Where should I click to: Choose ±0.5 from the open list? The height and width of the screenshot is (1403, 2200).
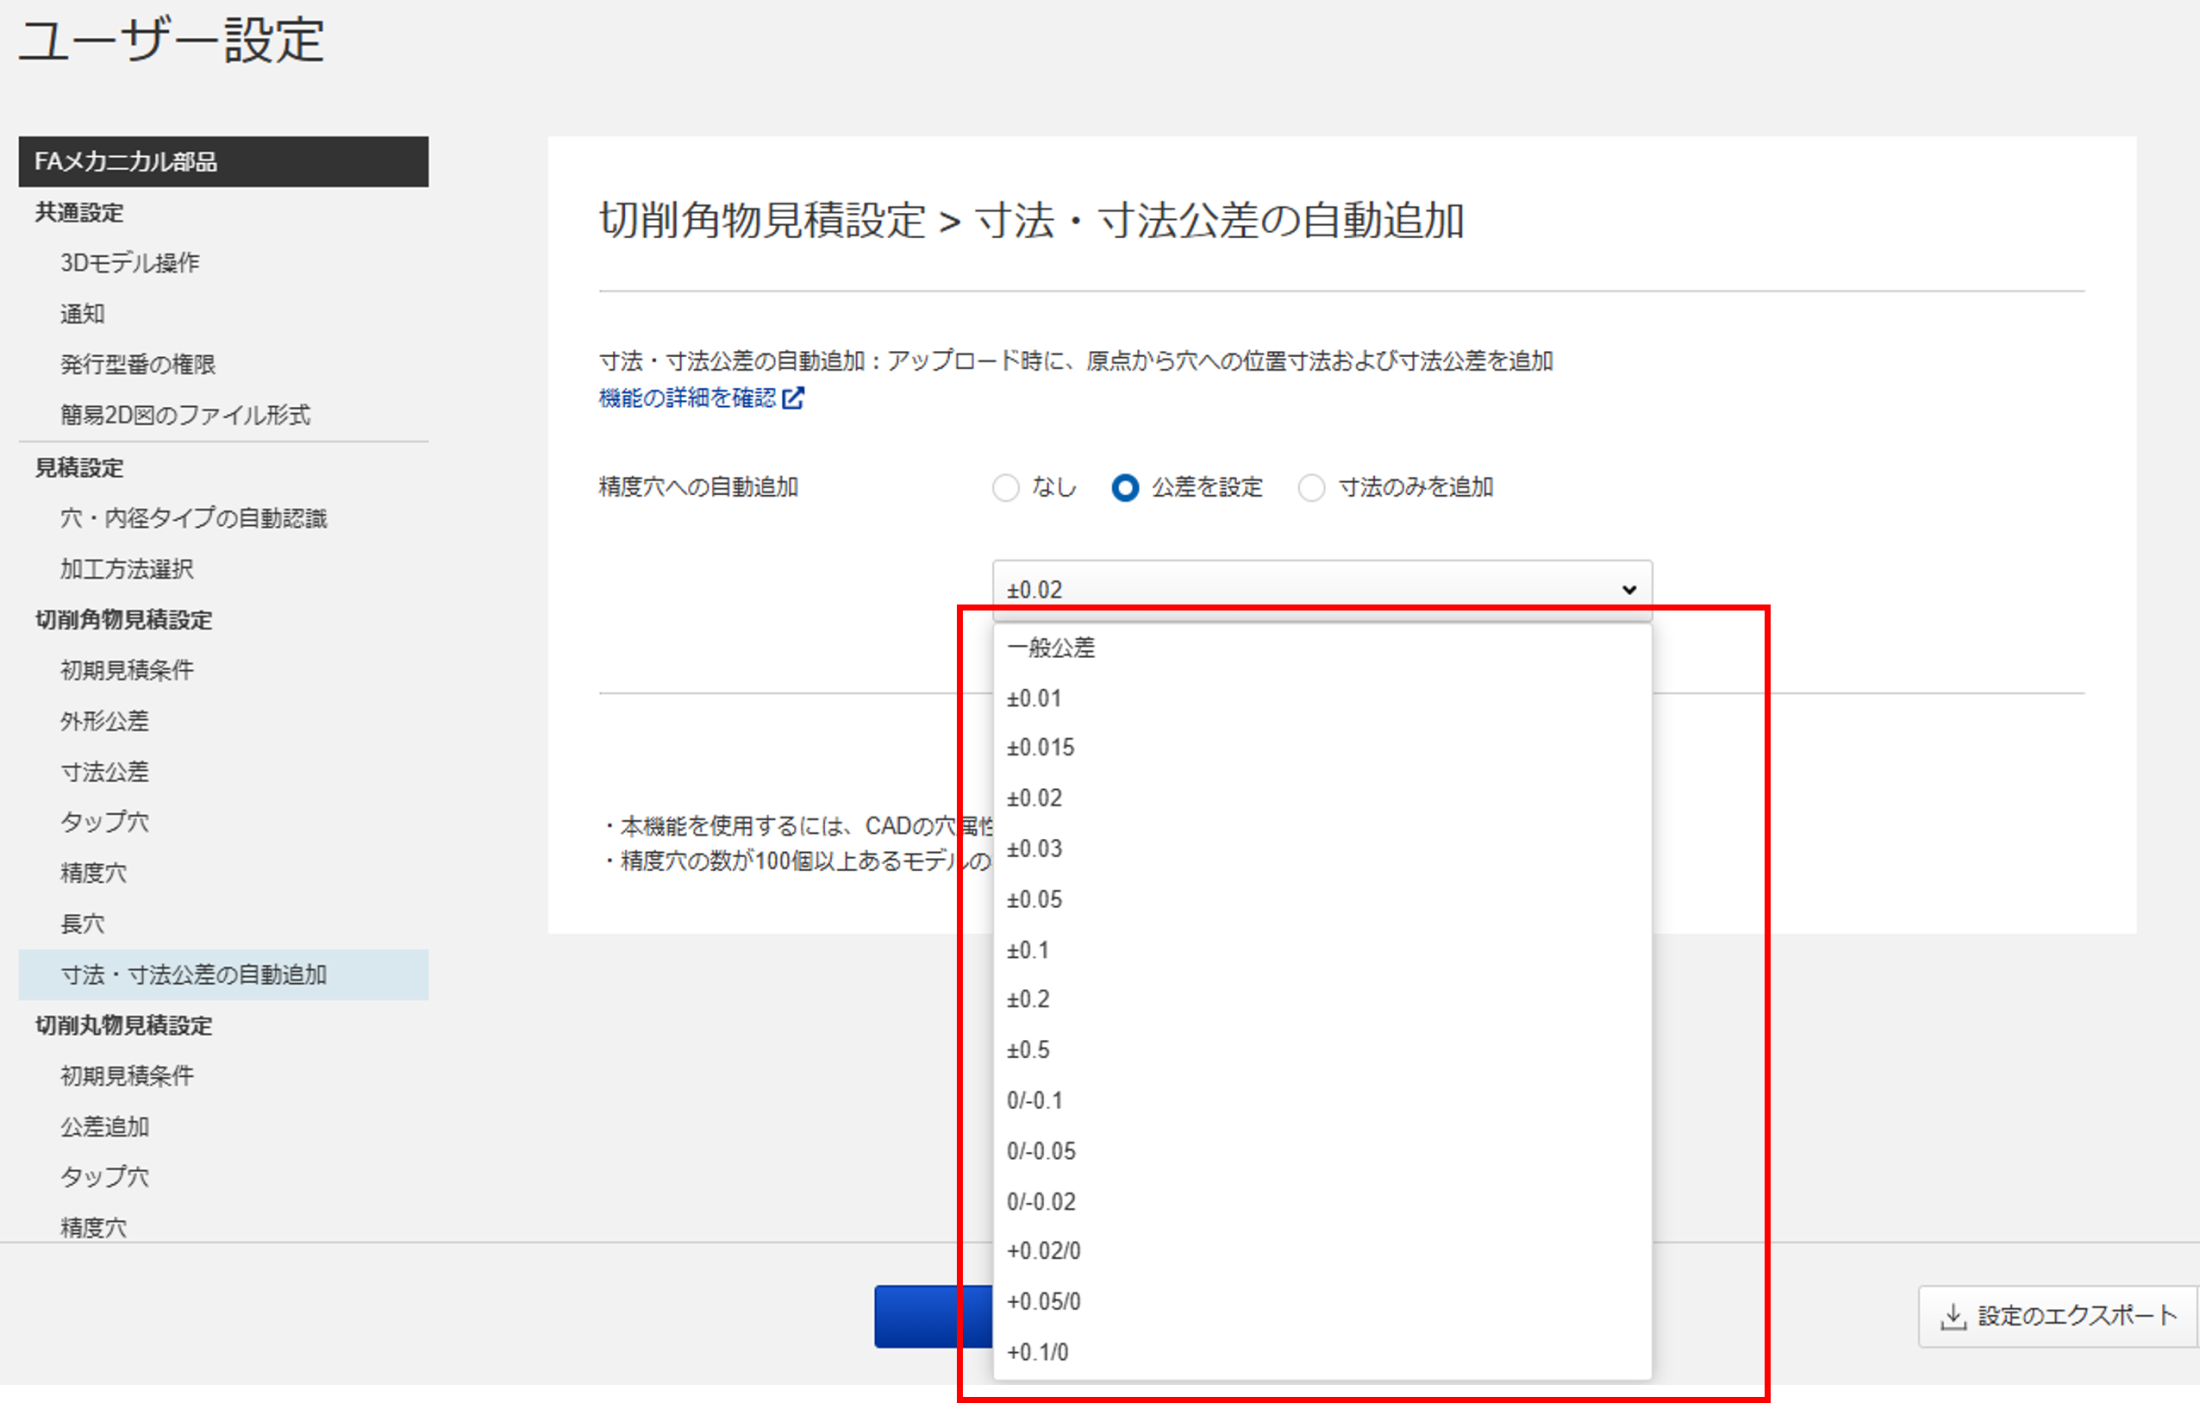(x=1029, y=1049)
